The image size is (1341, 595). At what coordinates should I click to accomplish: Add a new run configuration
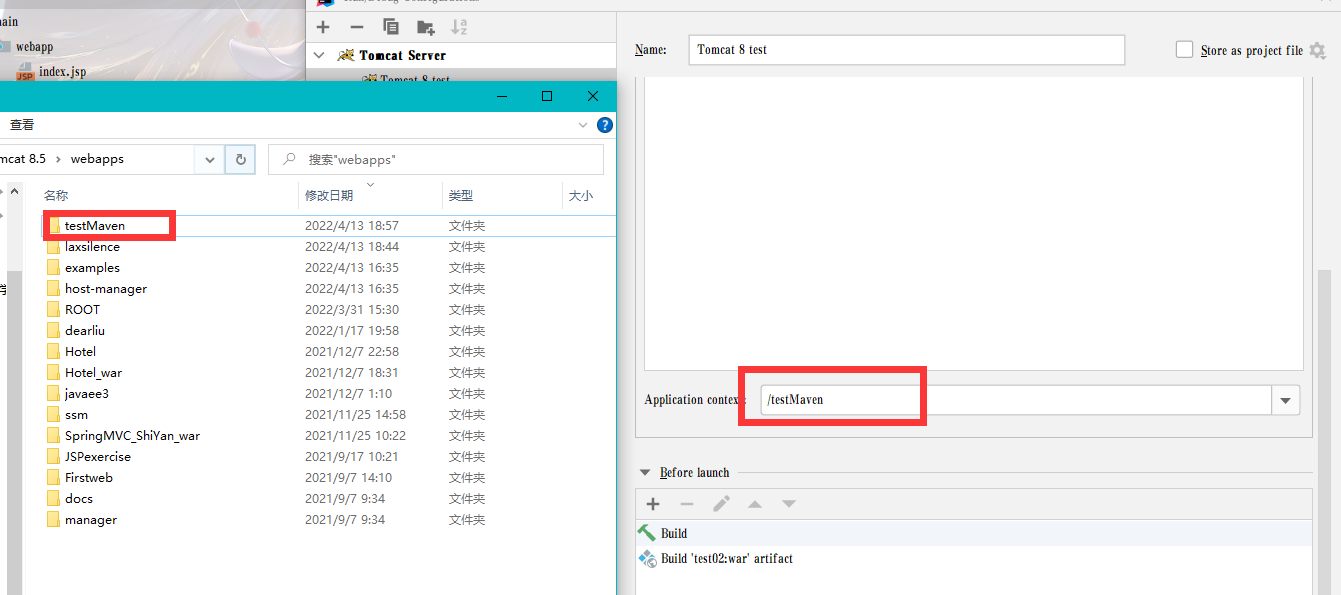tap(323, 27)
